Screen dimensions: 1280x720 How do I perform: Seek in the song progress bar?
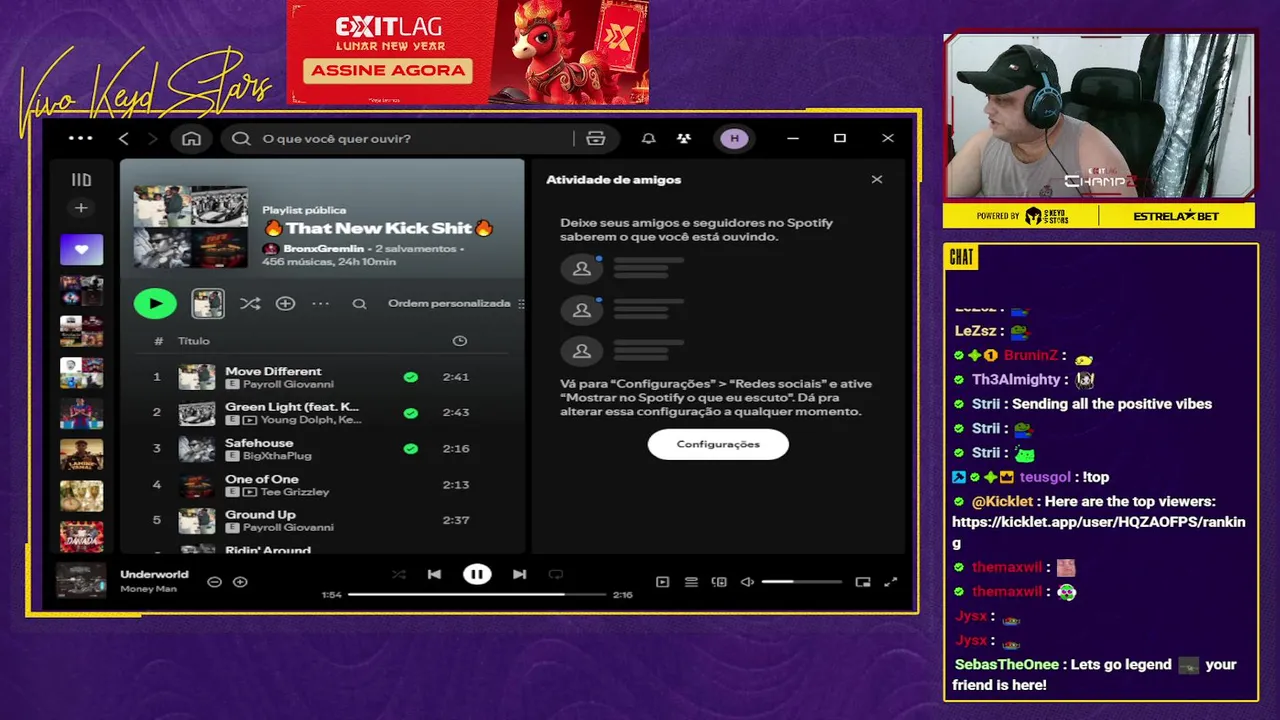point(477,594)
